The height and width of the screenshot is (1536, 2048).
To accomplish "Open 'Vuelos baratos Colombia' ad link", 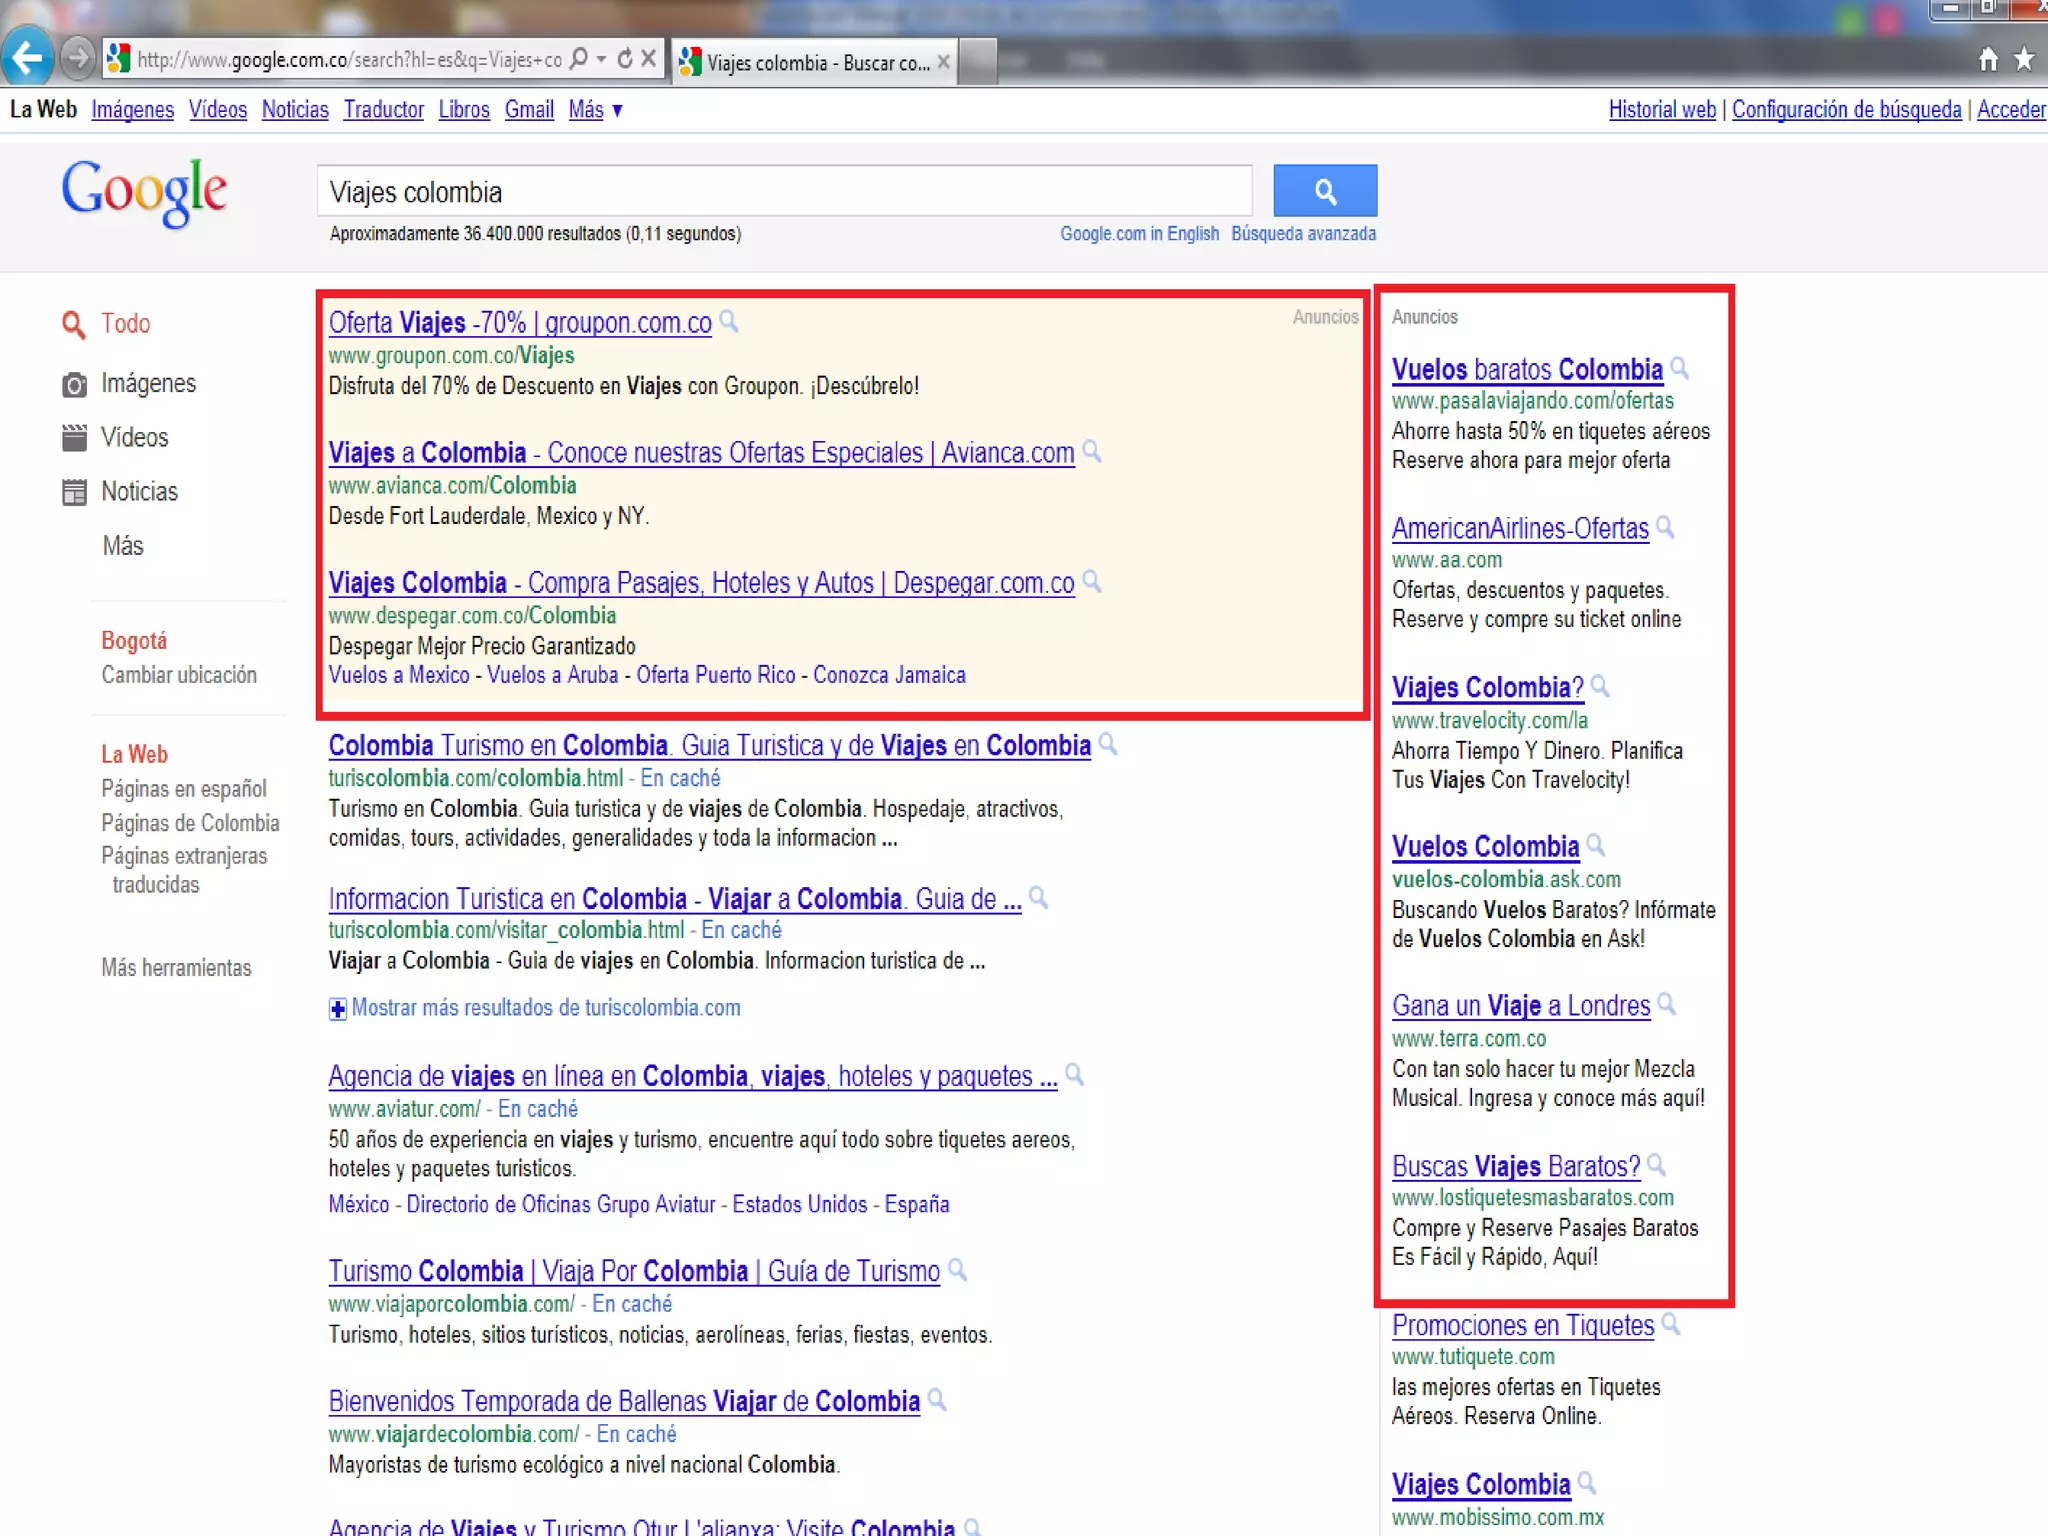I will 1526,370.
